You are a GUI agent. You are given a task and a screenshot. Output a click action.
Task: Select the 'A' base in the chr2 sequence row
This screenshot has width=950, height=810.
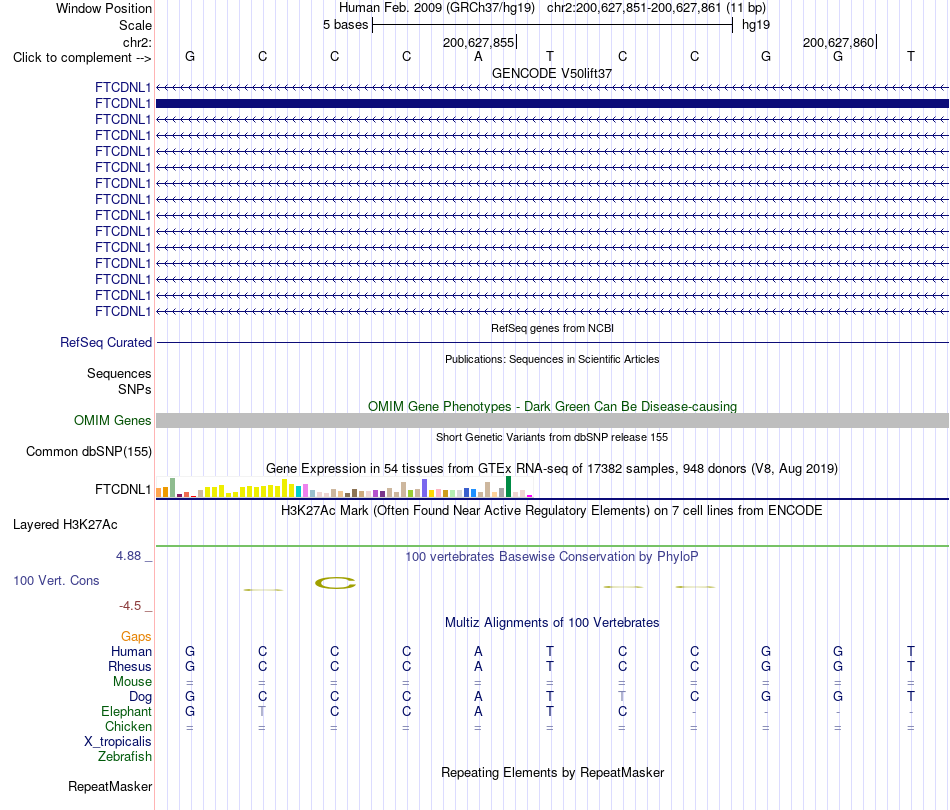coord(478,57)
